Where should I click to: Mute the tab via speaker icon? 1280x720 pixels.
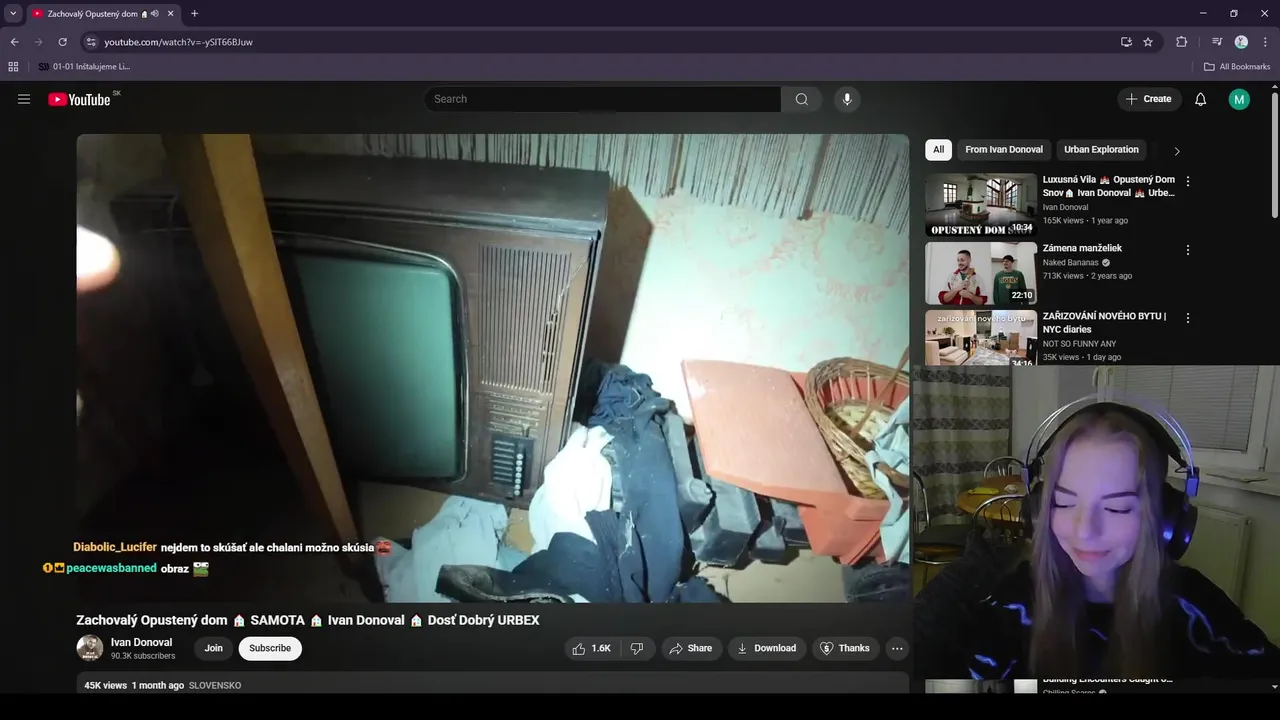click(155, 14)
